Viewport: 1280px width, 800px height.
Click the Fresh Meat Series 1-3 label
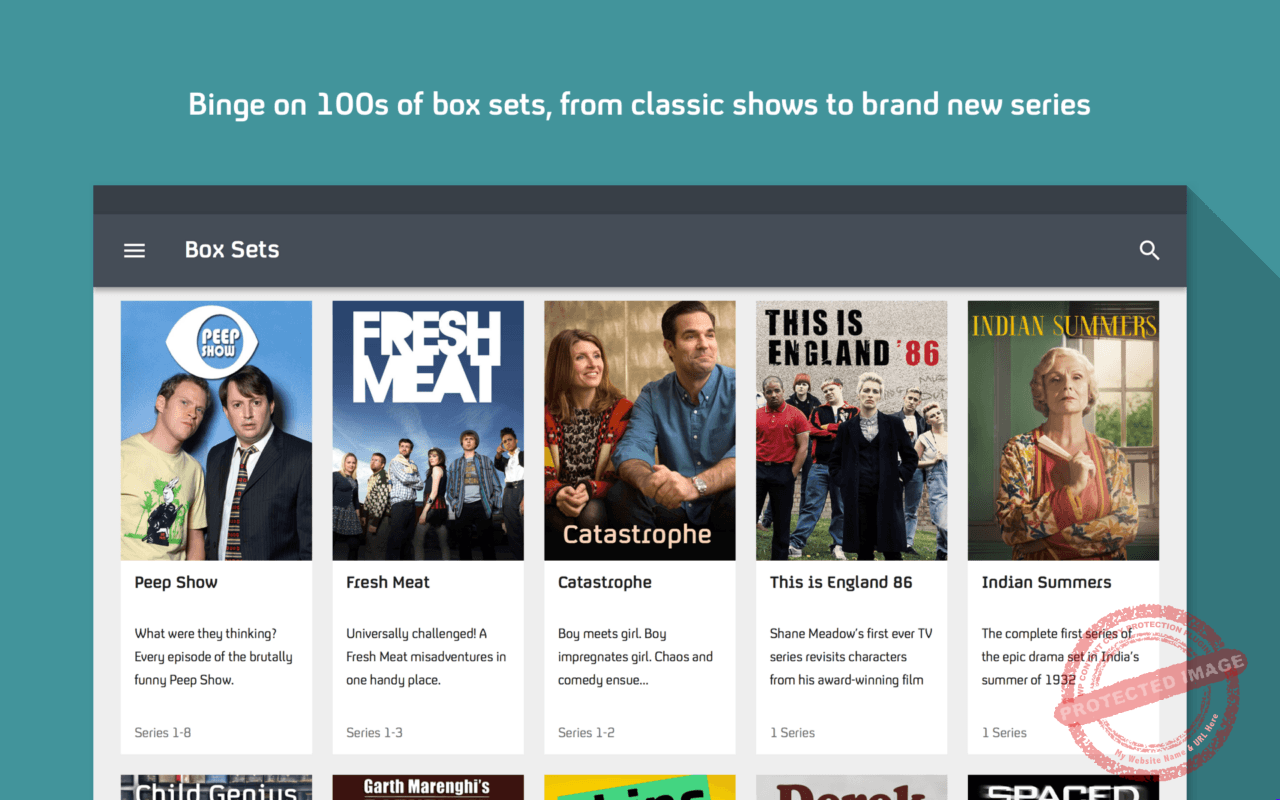(375, 733)
